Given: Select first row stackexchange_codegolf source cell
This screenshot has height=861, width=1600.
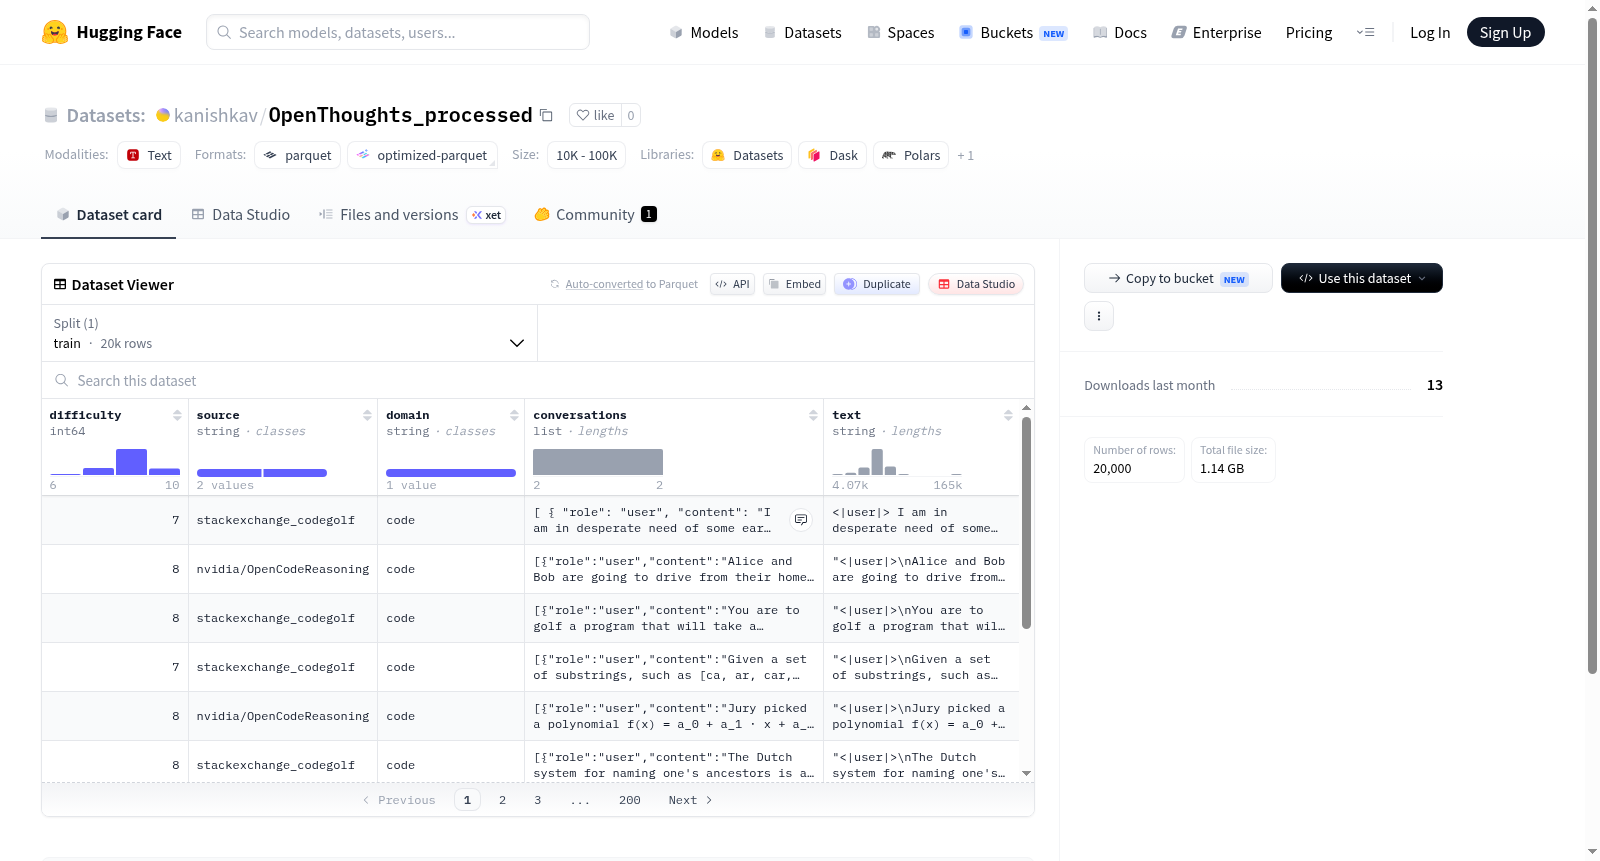Looking at the screenshot, I should 283,520.
